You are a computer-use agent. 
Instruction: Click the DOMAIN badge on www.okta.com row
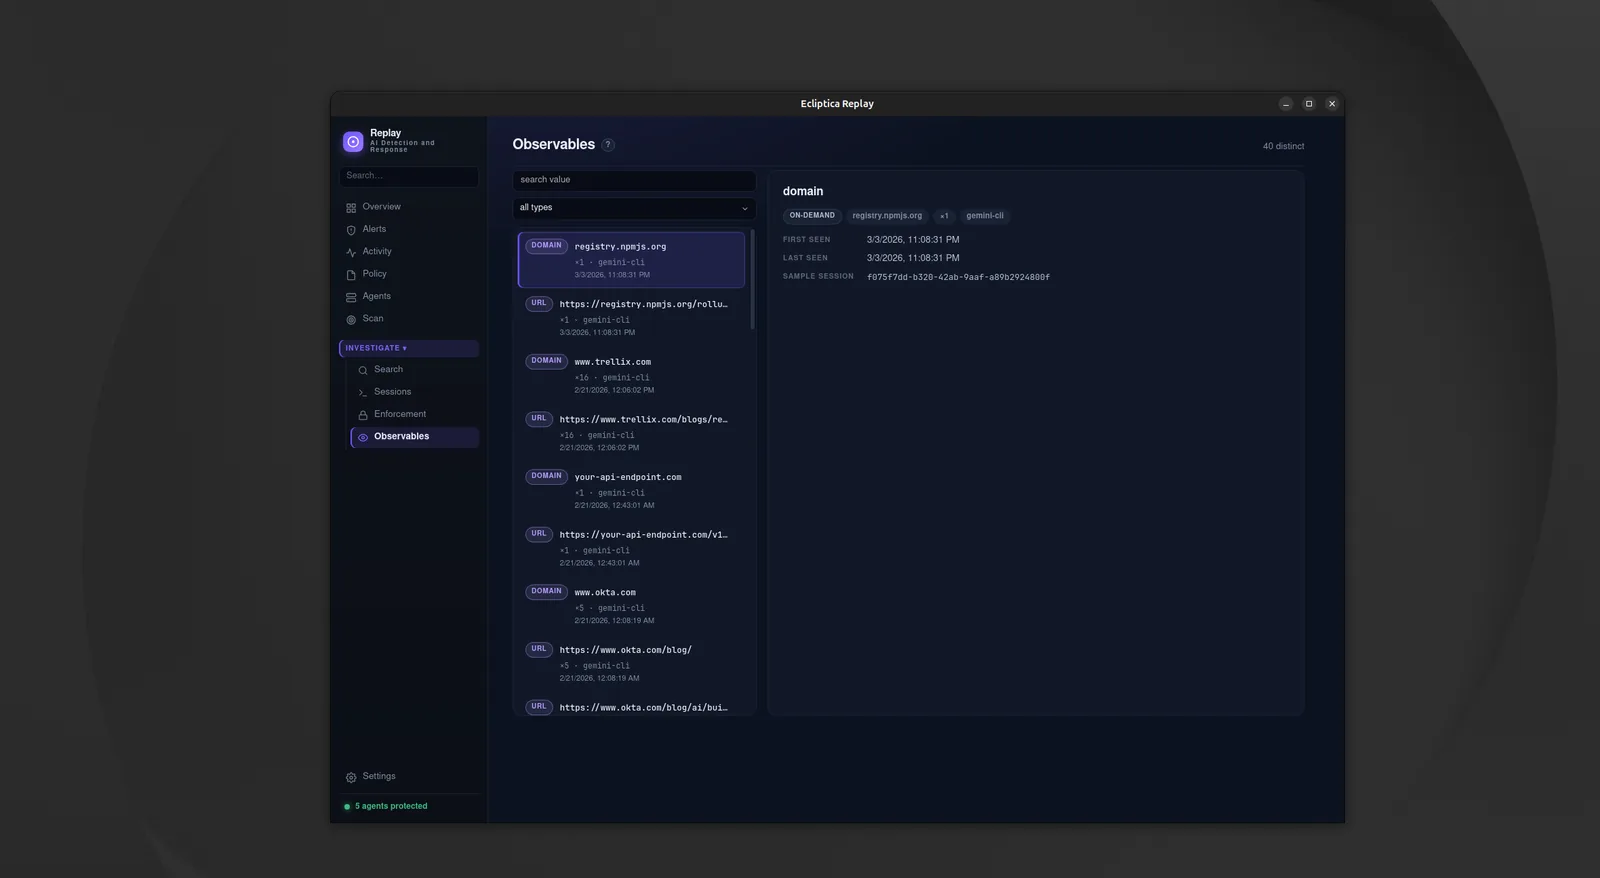coord(546,592)
